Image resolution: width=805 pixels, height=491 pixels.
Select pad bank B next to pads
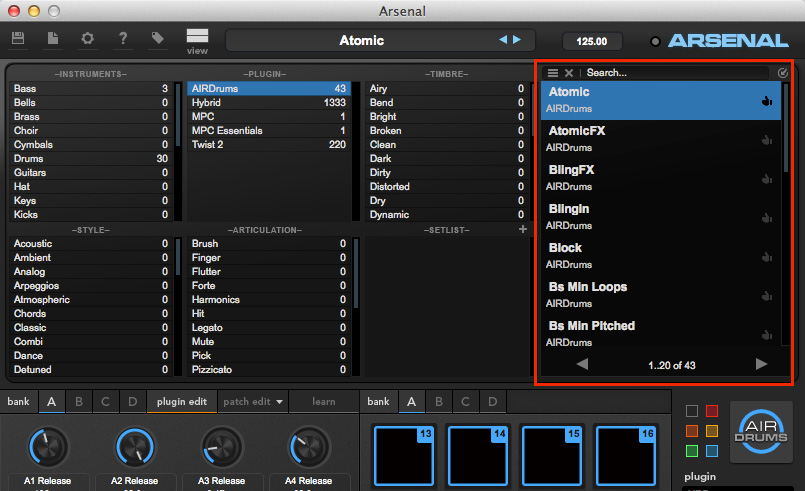pos(438,402)
